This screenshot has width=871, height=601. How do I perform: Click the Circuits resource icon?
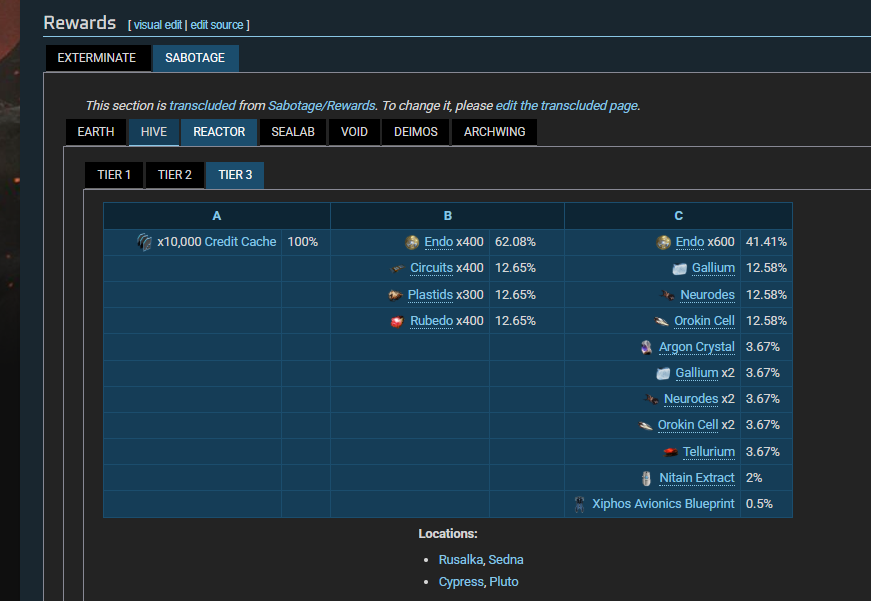(397, 269)
